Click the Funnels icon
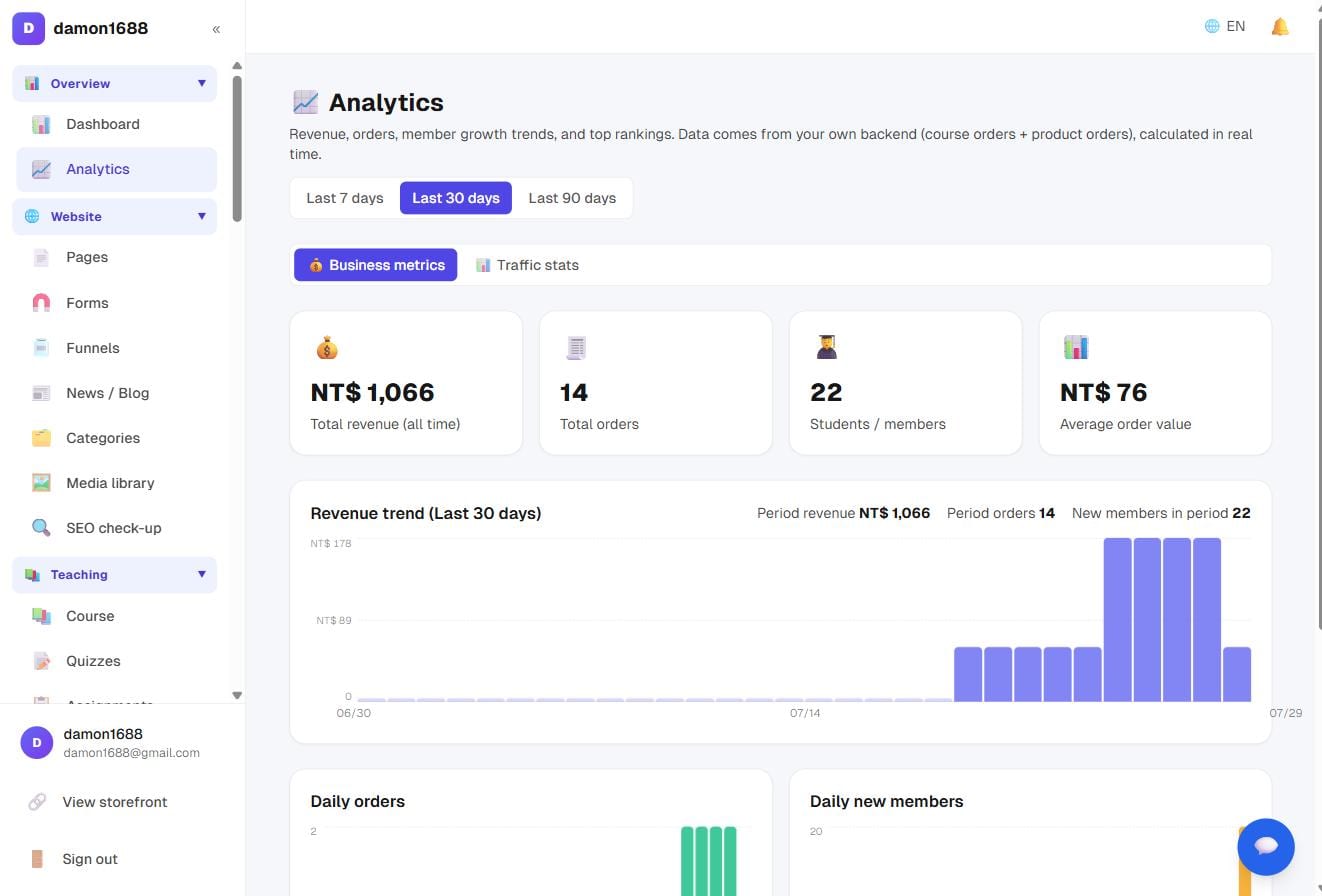The height and width of the screenshot is (896, 1322). click(x=41, y=348)
